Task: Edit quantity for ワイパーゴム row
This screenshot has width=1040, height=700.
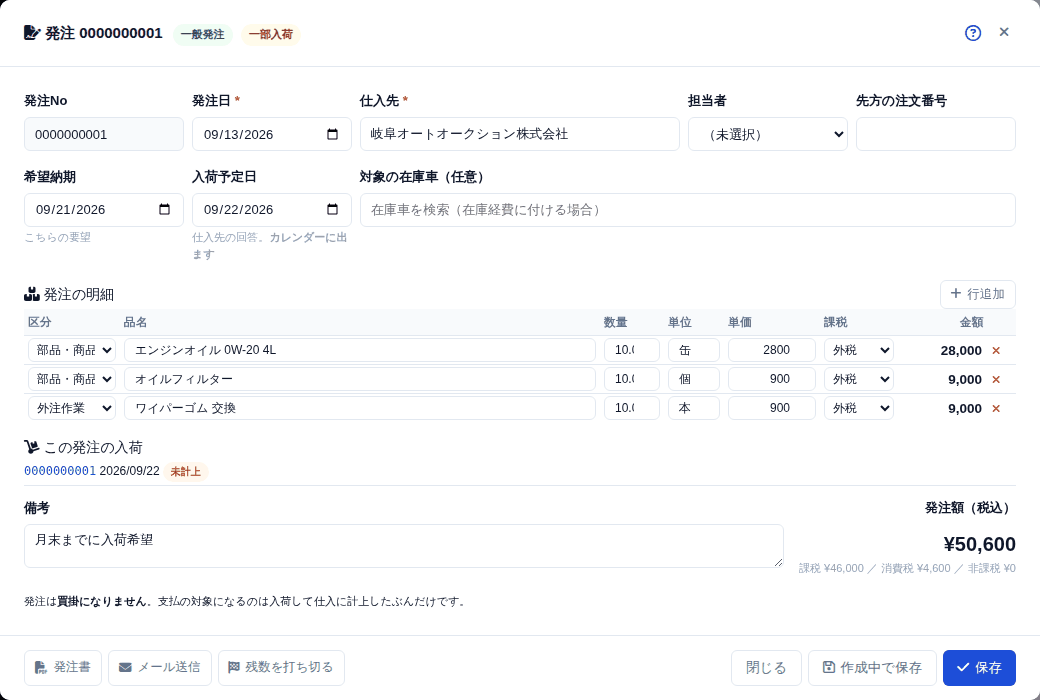Action: tap(631, 408)
